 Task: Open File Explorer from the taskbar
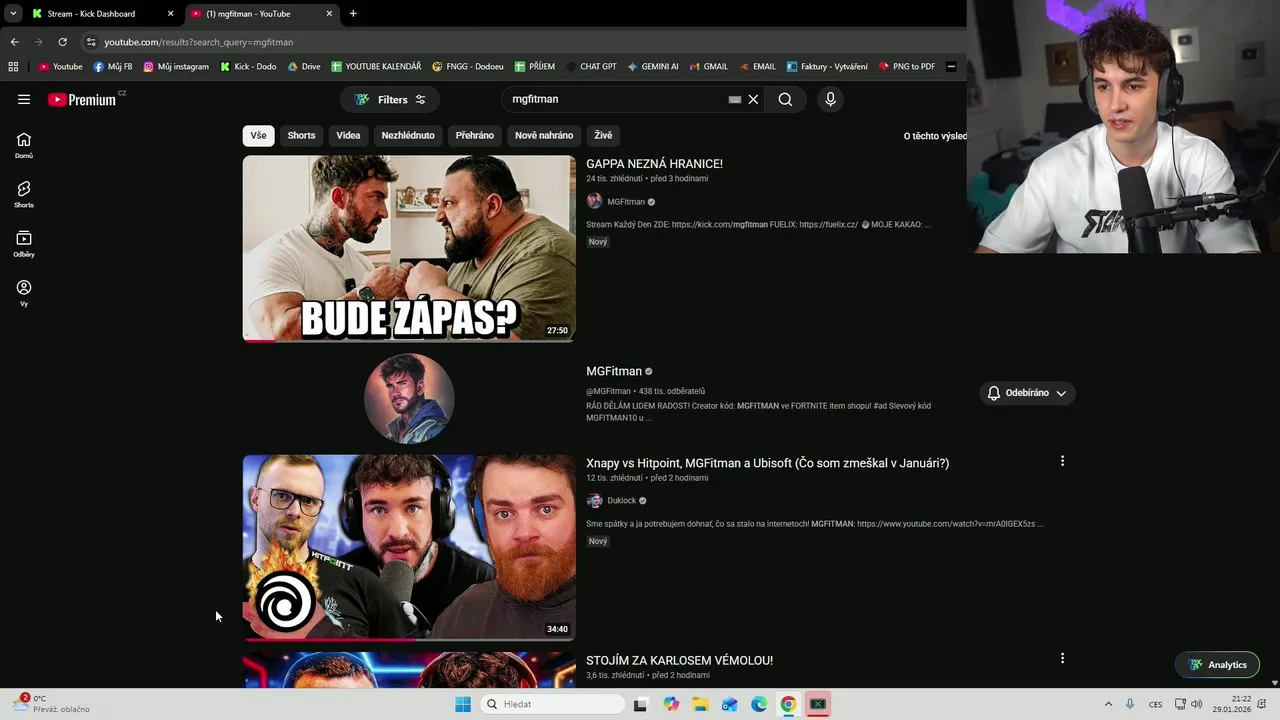(x=700, y=704)
